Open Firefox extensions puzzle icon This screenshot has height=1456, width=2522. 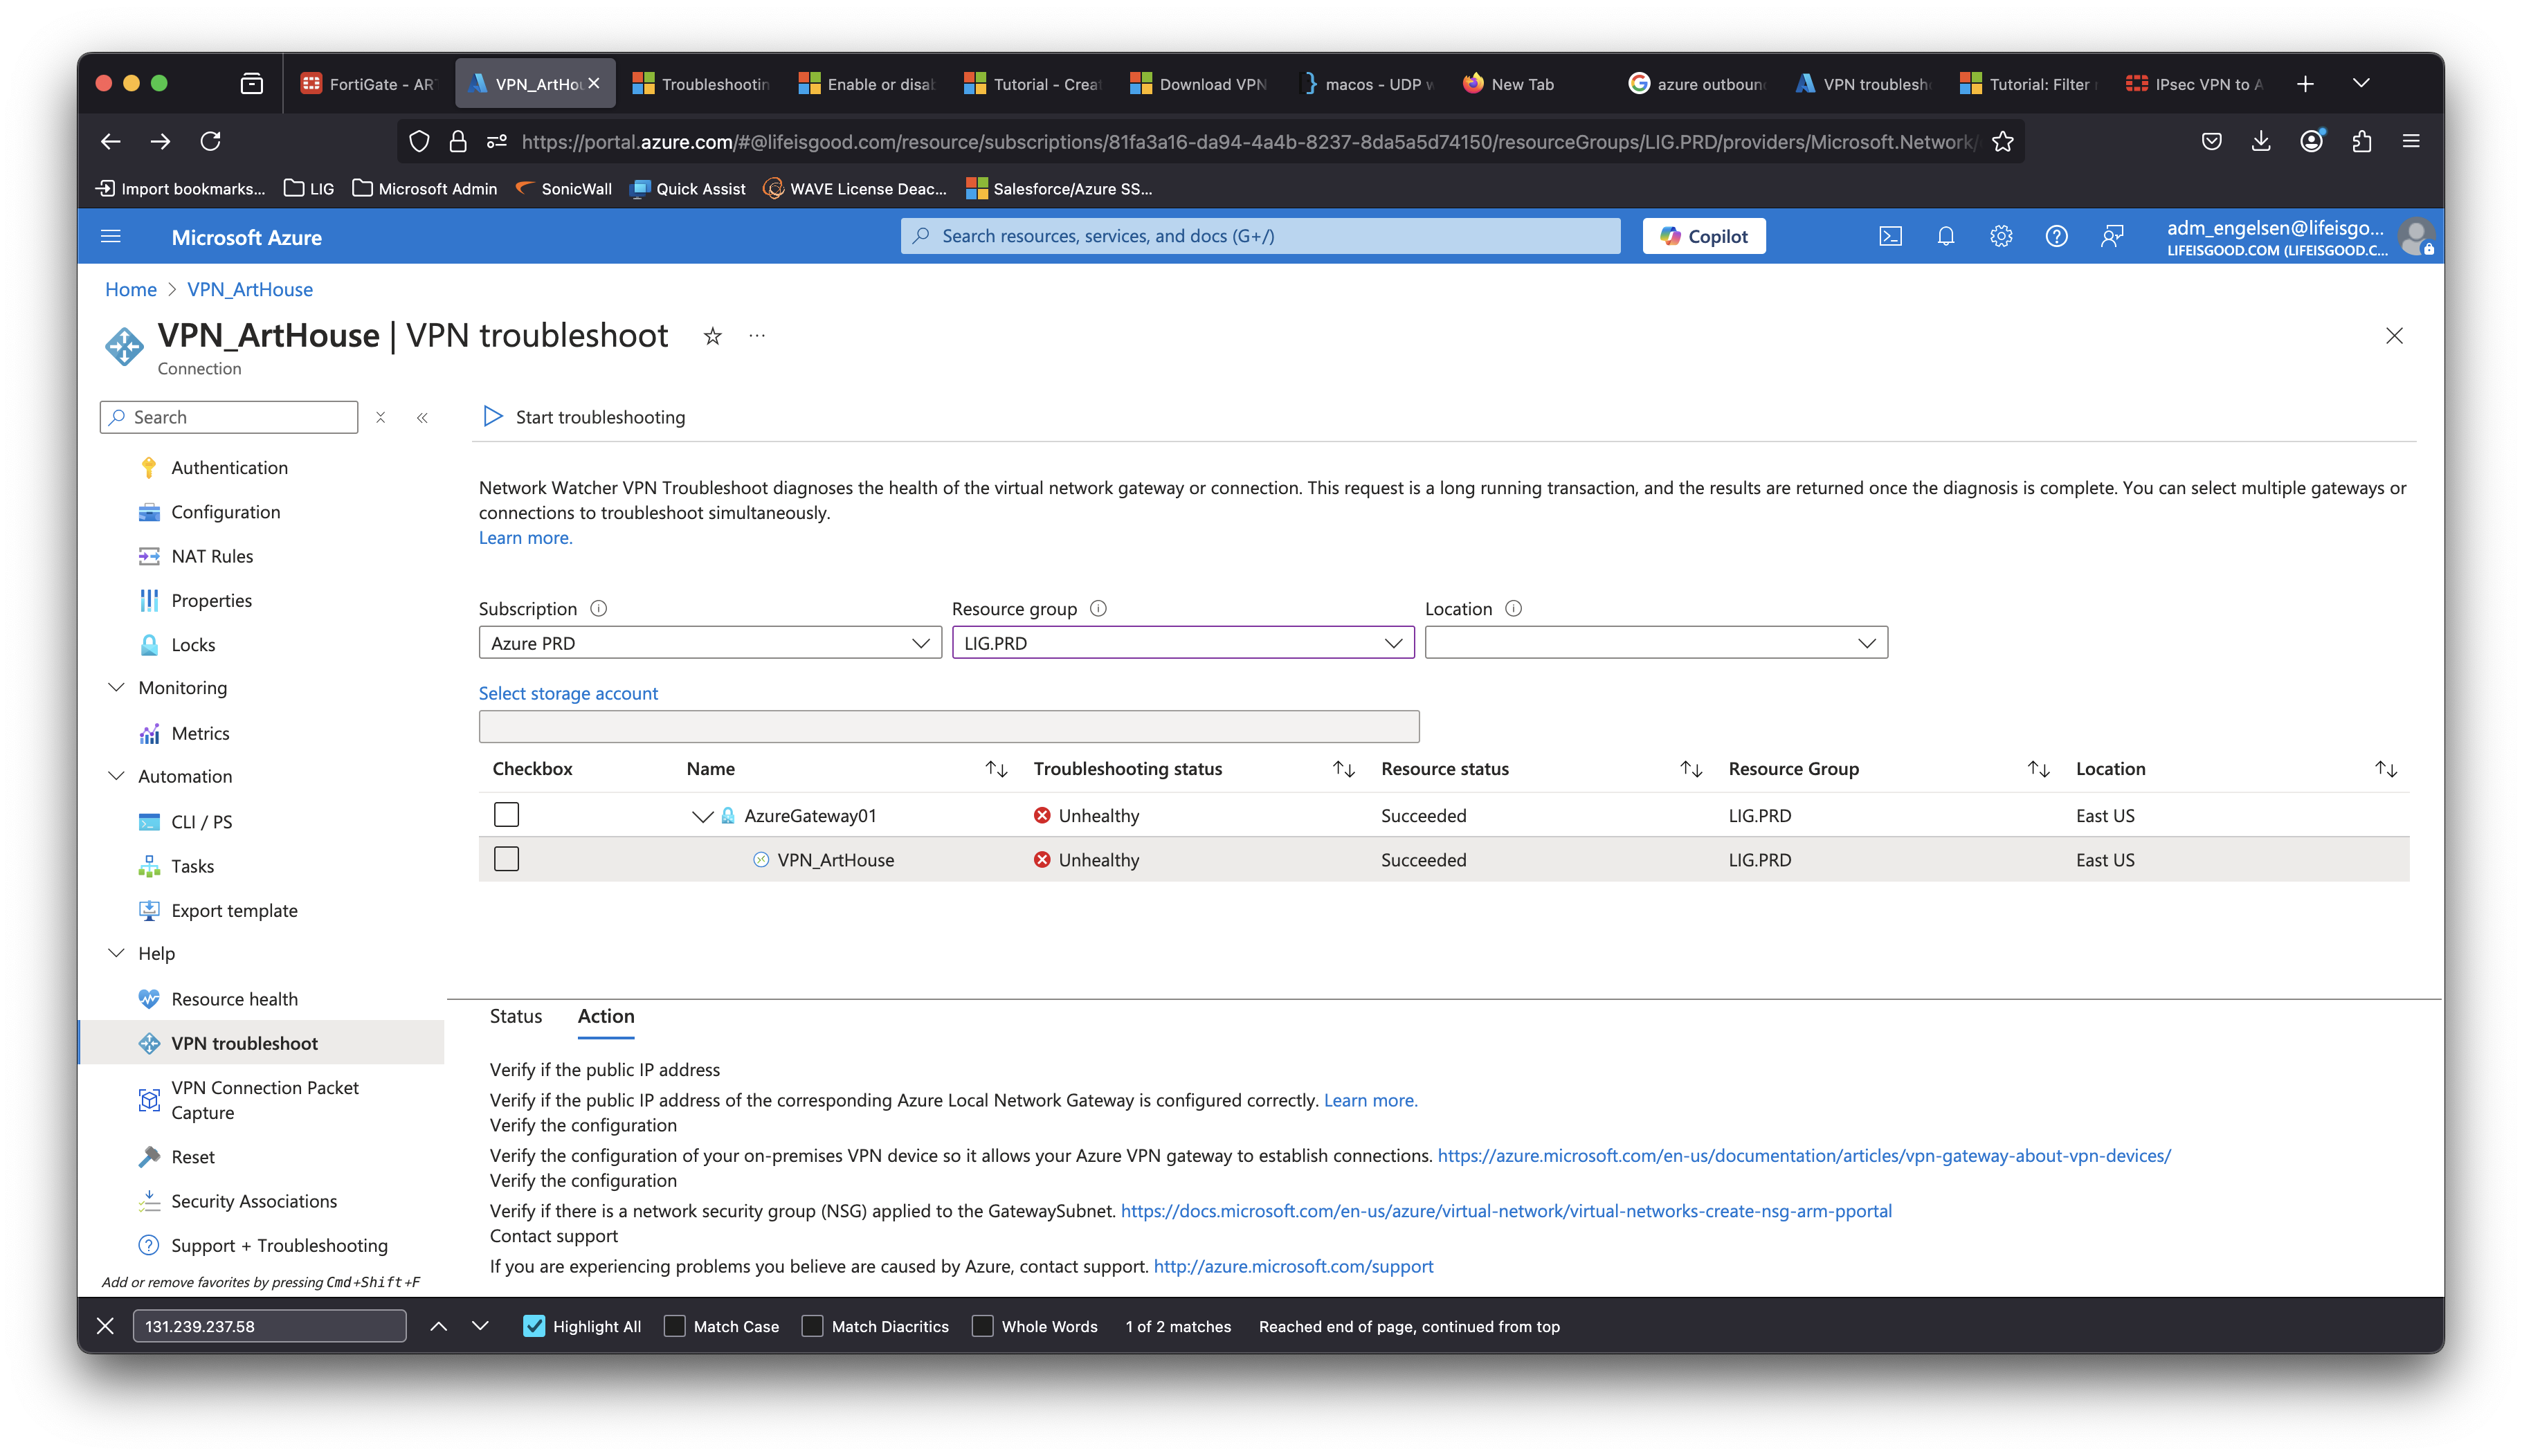[2362, 142]
